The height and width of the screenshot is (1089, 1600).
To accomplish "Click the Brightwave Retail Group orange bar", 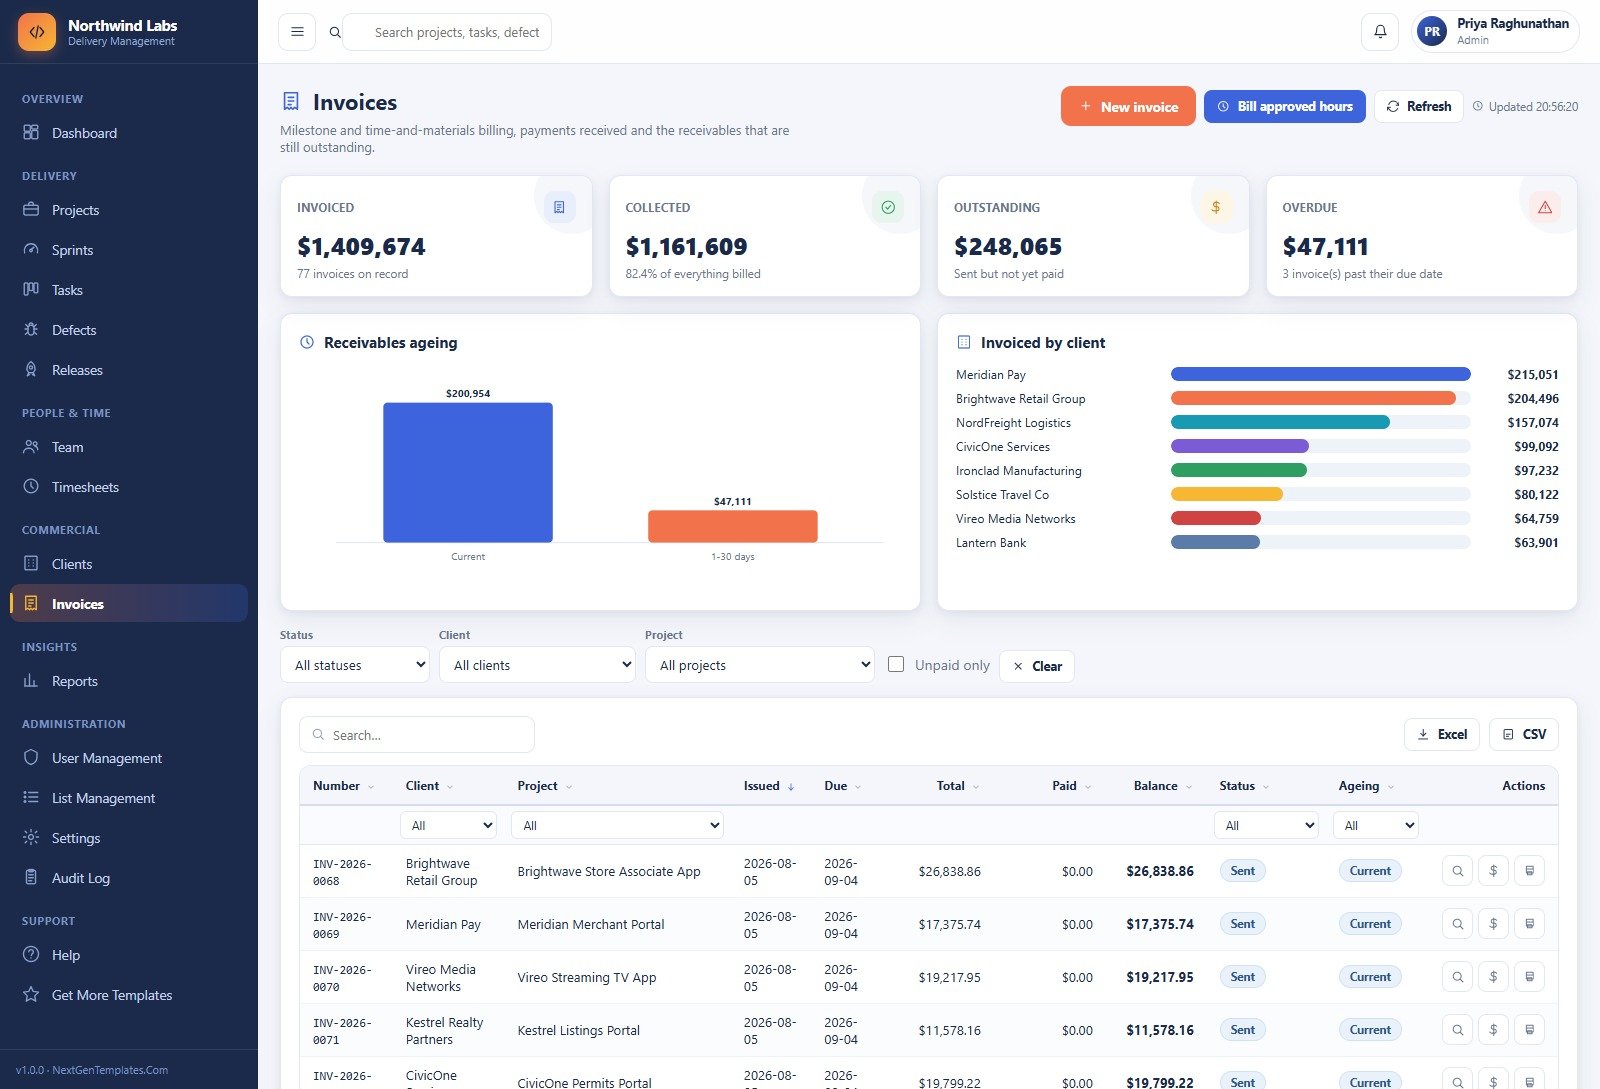I will pyautogui.click(x=1313, y=398).
